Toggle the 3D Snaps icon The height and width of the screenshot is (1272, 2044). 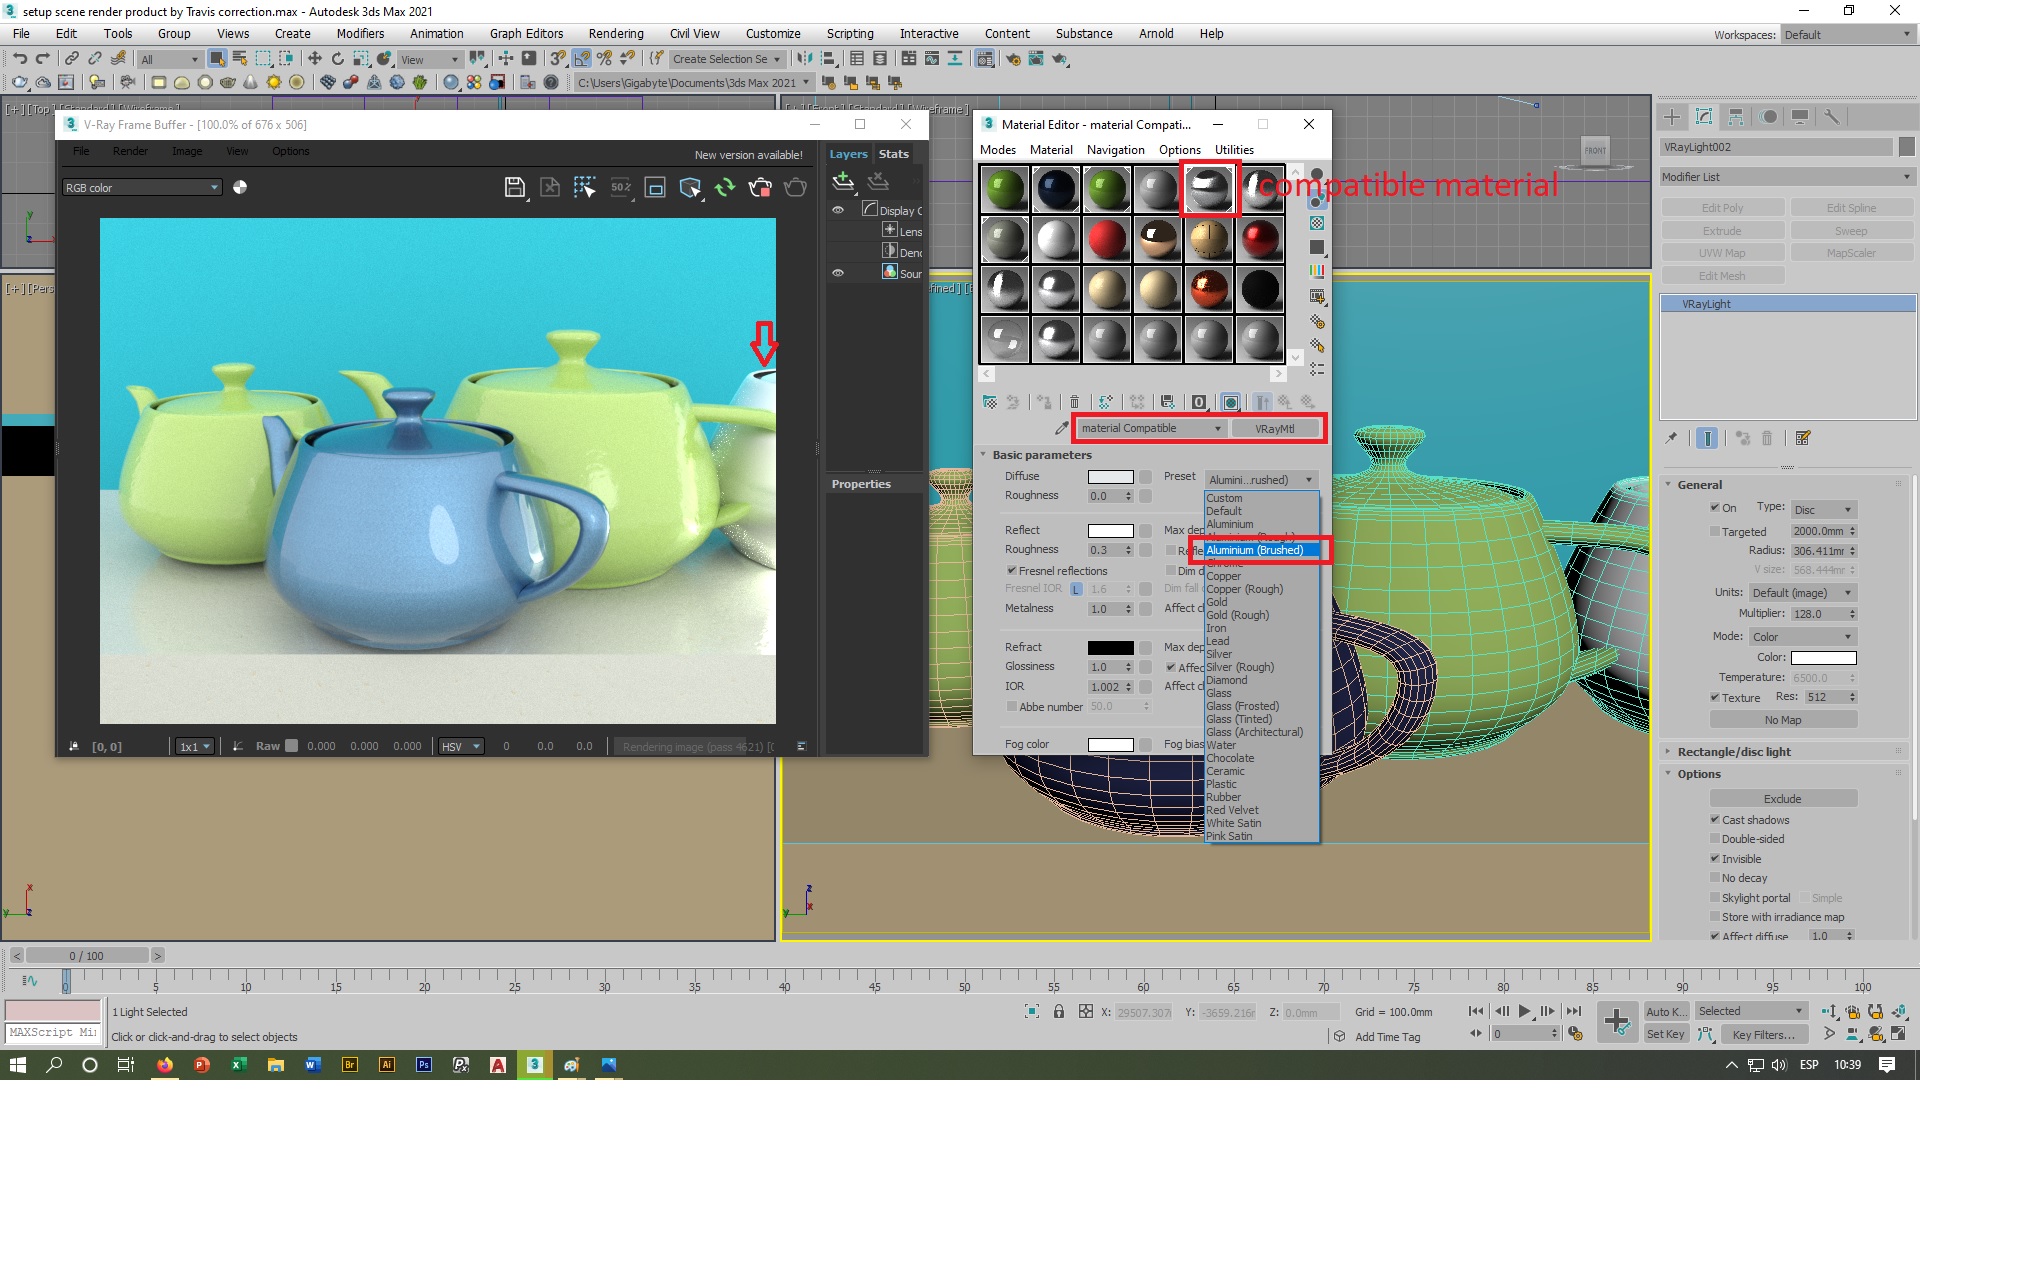click(x=558, y=59)
